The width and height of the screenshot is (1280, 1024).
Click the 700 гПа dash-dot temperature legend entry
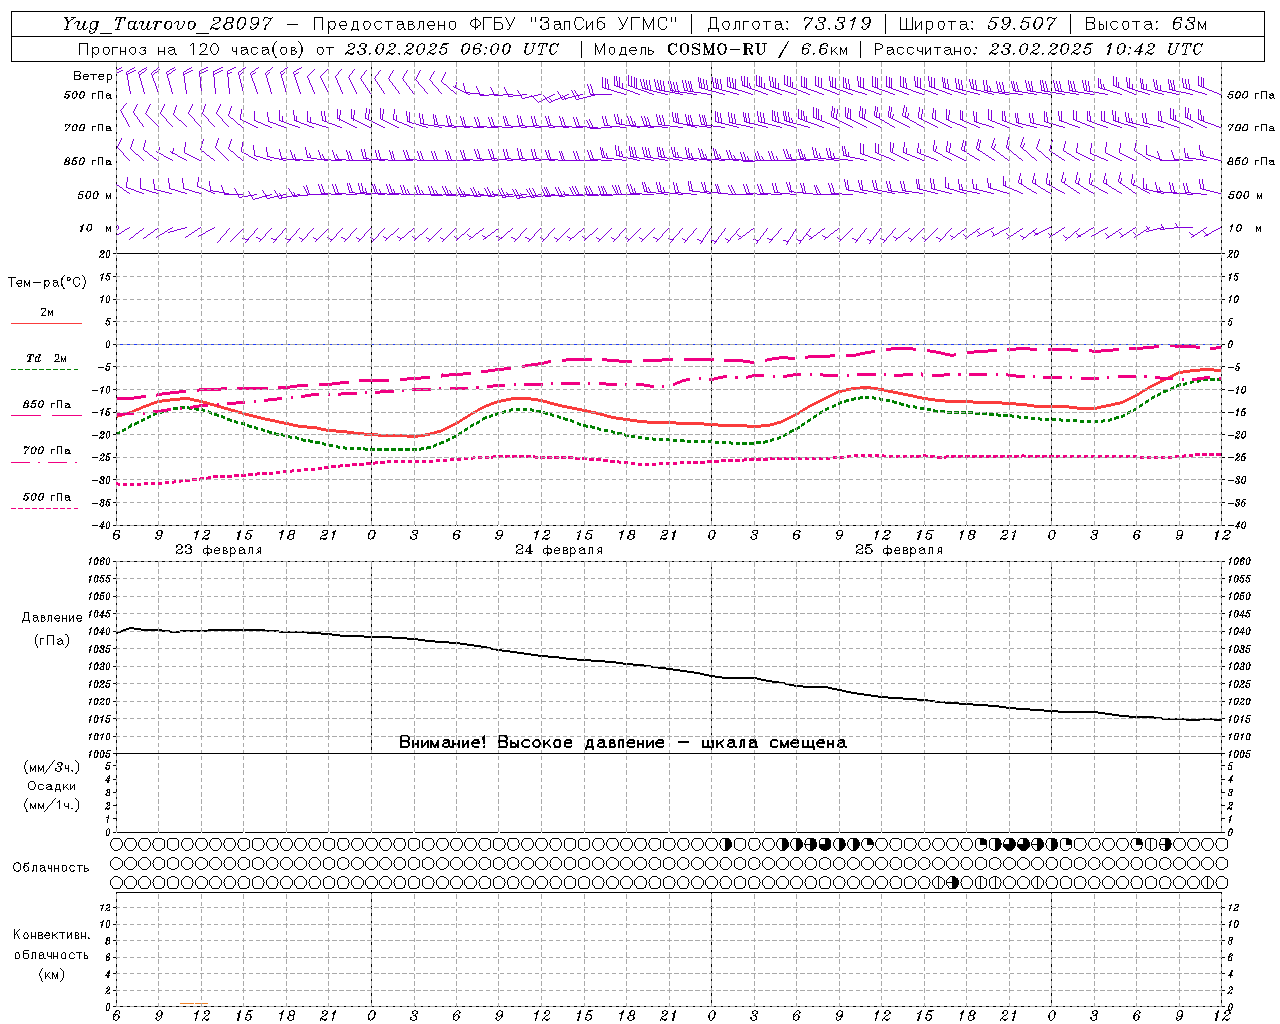[46, 455]
